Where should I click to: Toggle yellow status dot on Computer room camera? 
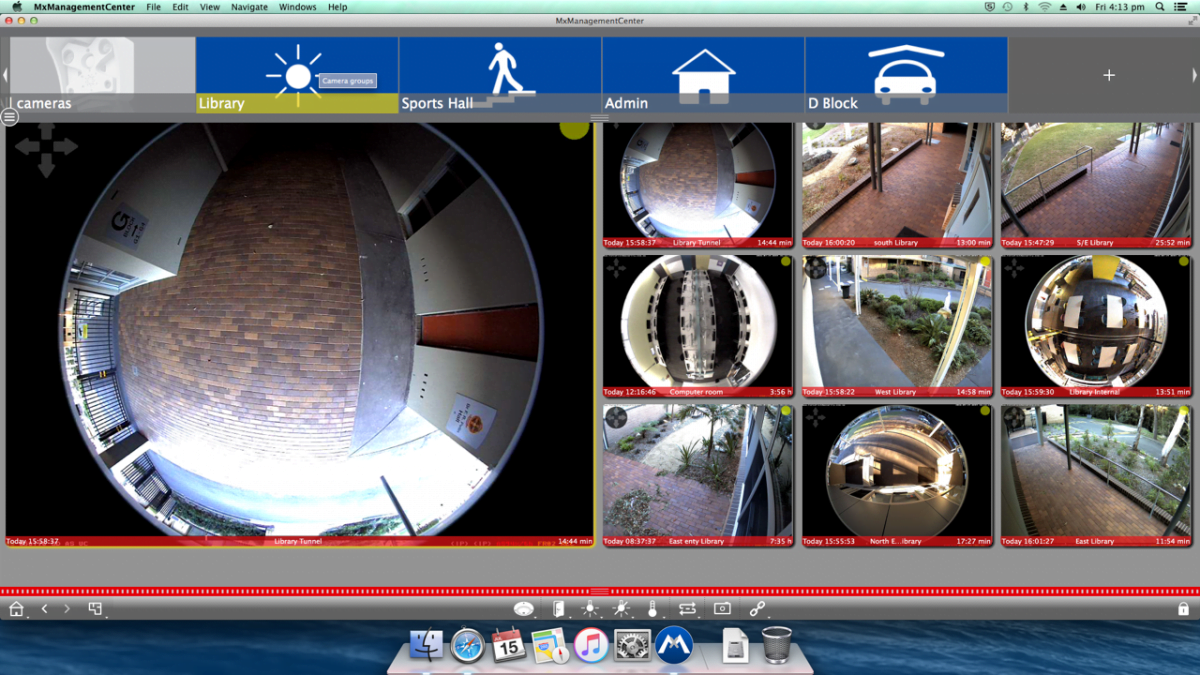pyautogui.click(x=786, y=261)
